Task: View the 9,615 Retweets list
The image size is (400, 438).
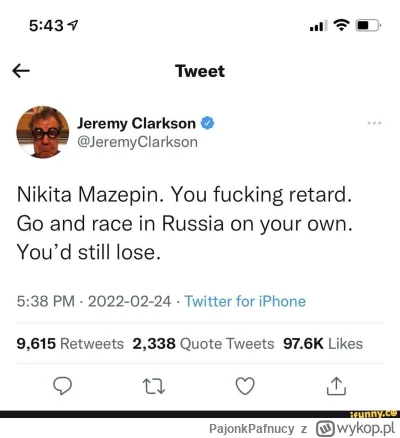Action: (70, 344)
